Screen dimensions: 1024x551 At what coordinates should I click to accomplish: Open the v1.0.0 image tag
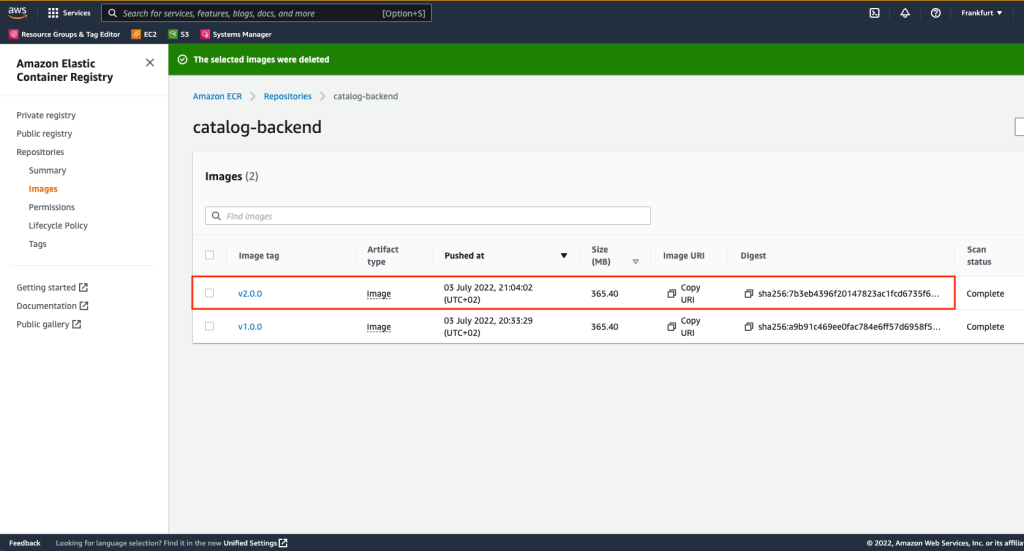pos(250,326)
